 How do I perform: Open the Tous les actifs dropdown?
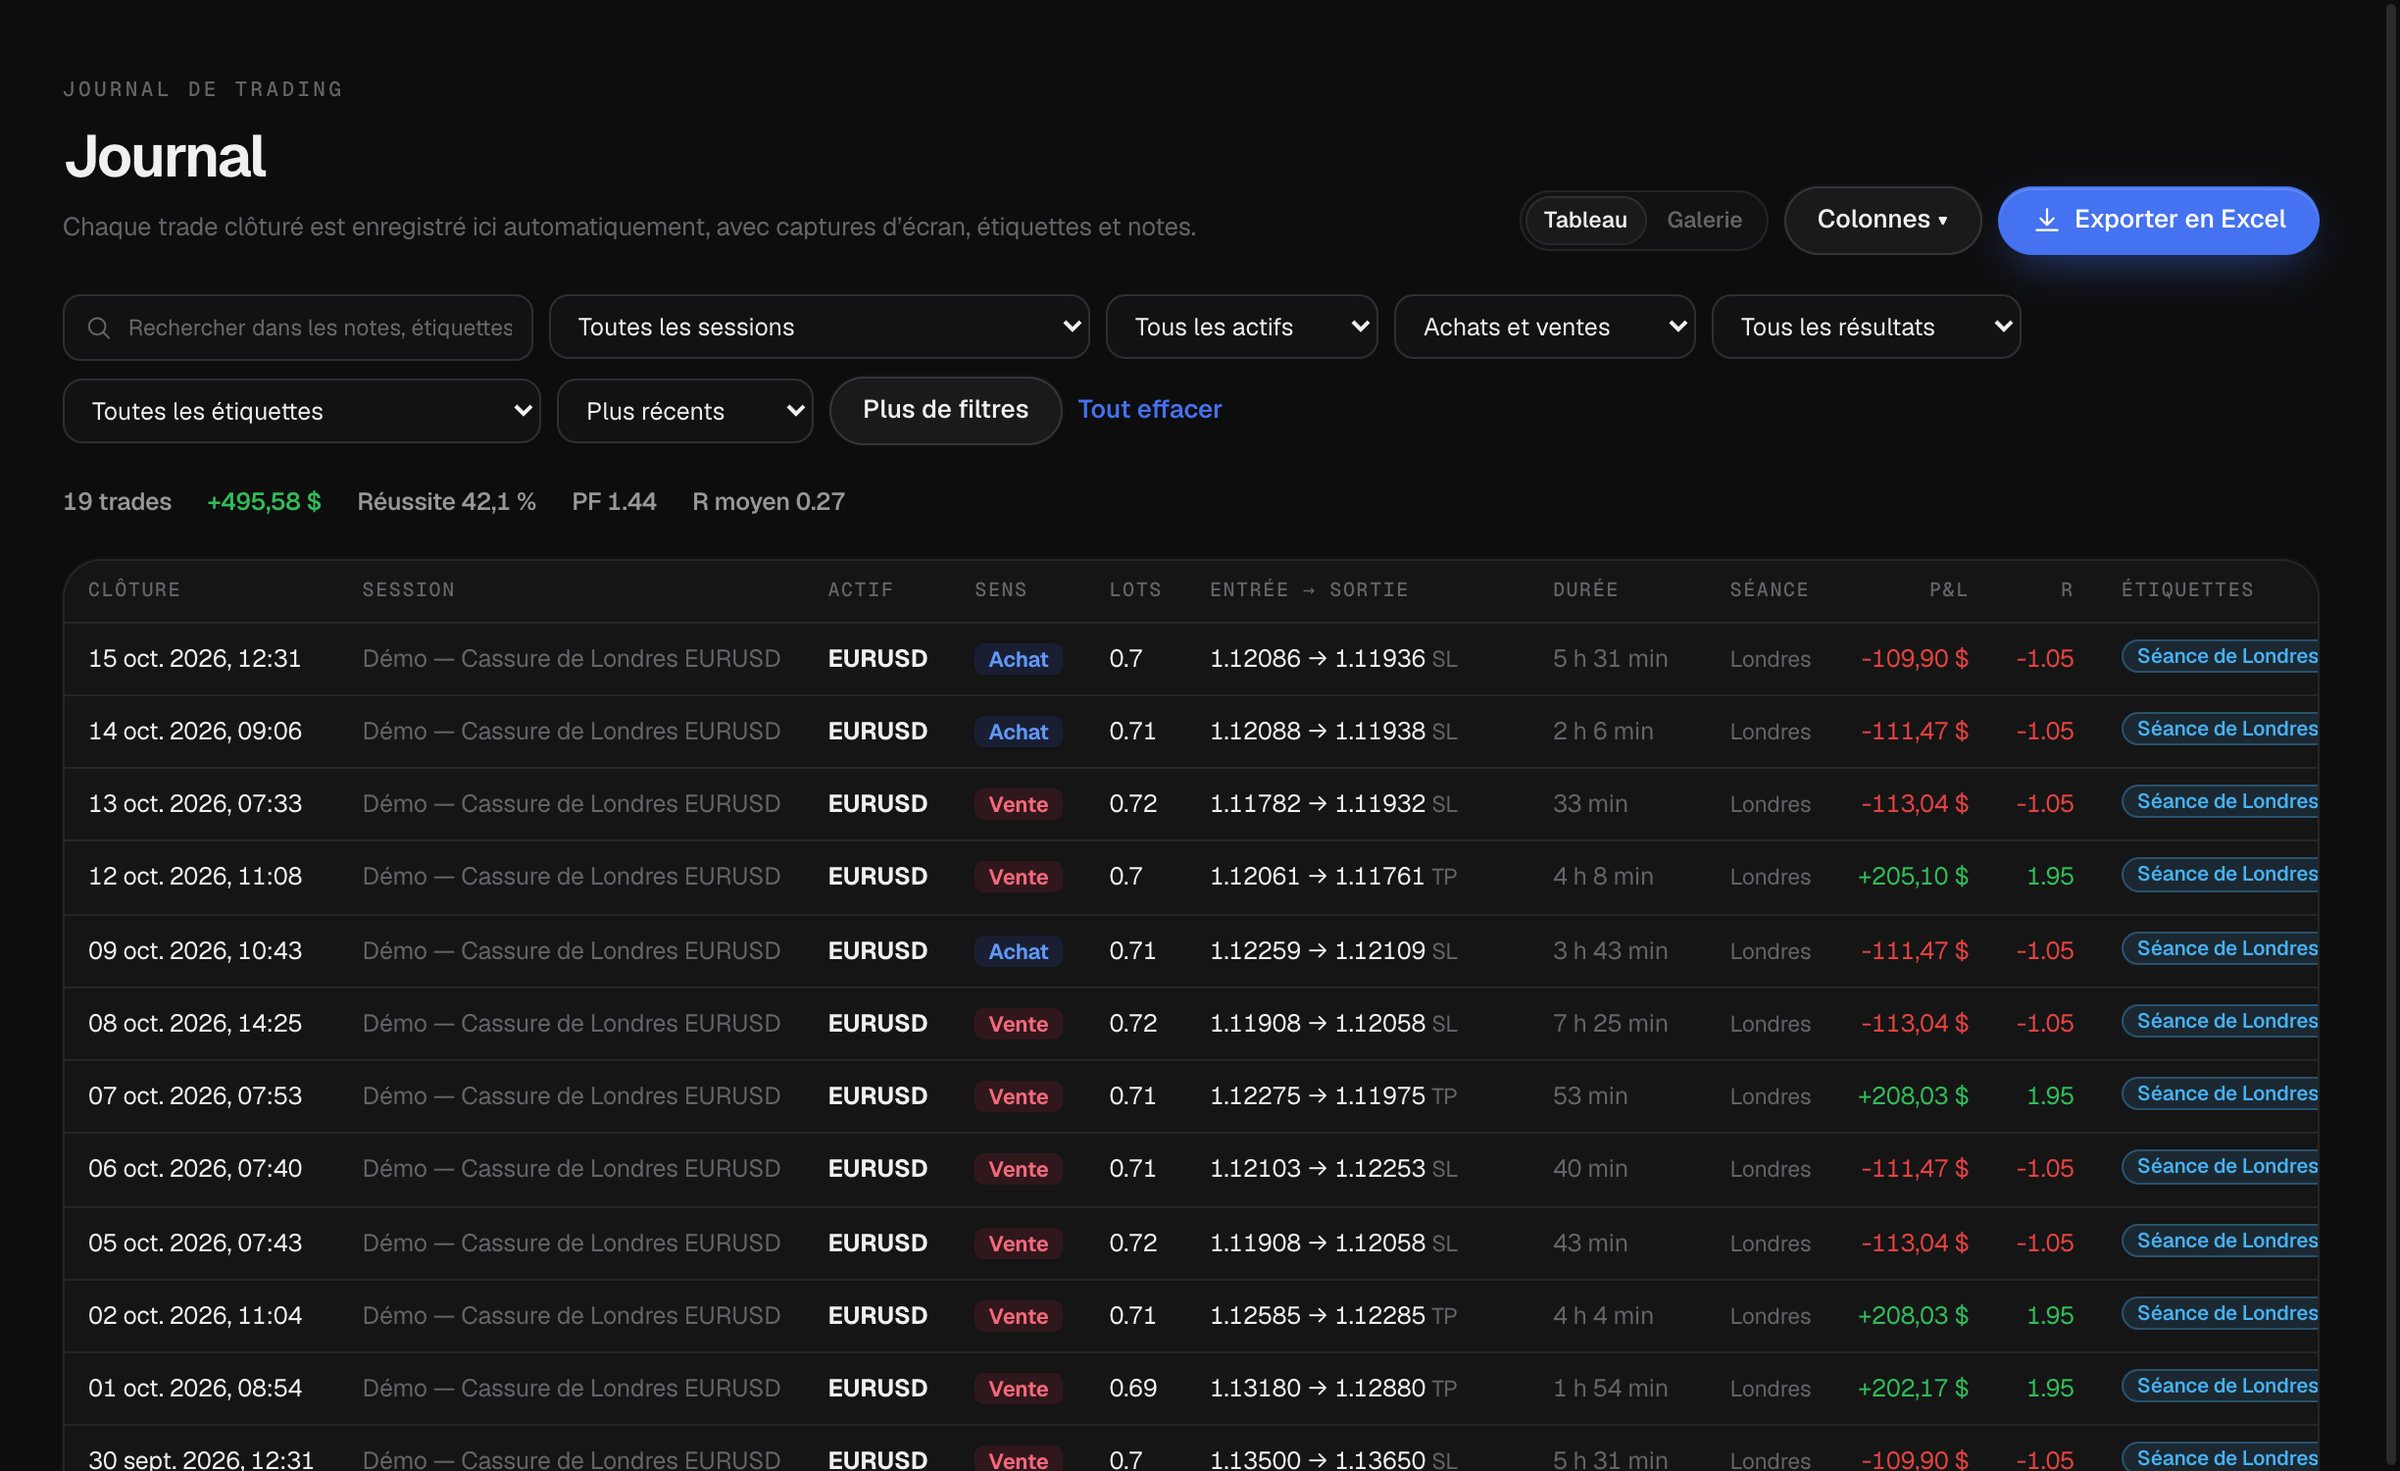tap(1241, 327)
